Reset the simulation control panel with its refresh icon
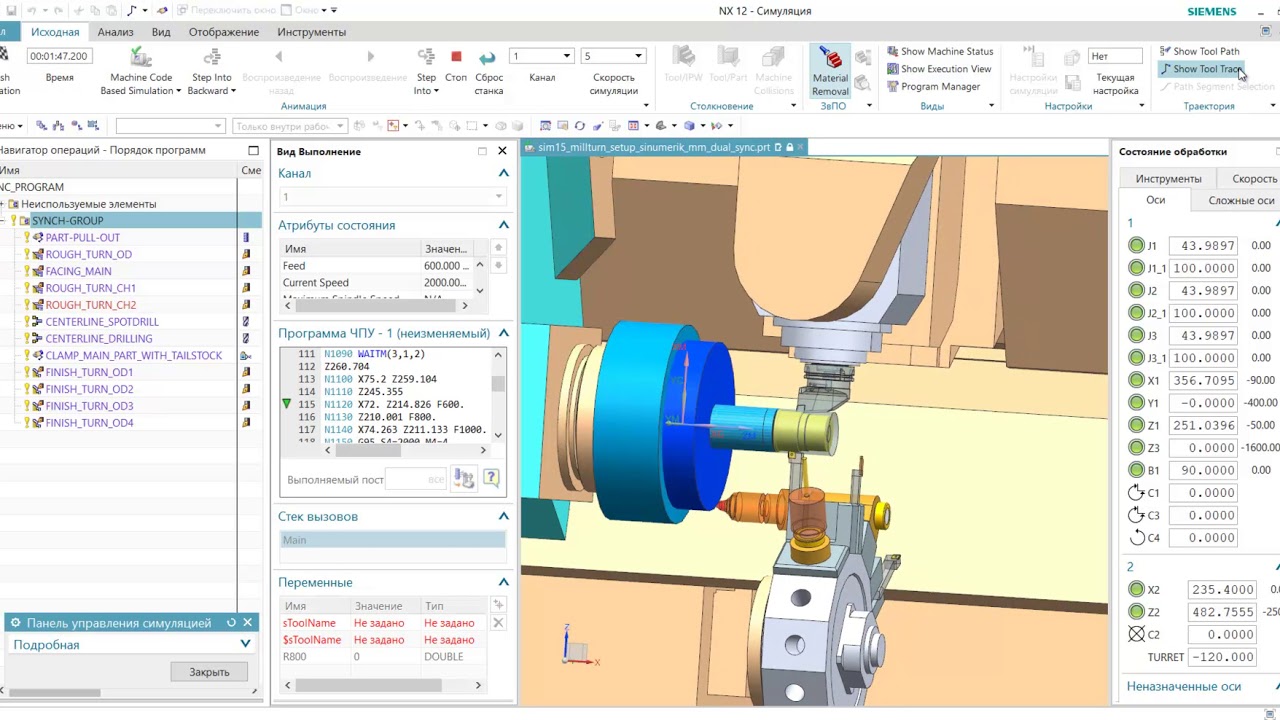This screenshot has width=1280, height=720. tap(231, 623)
